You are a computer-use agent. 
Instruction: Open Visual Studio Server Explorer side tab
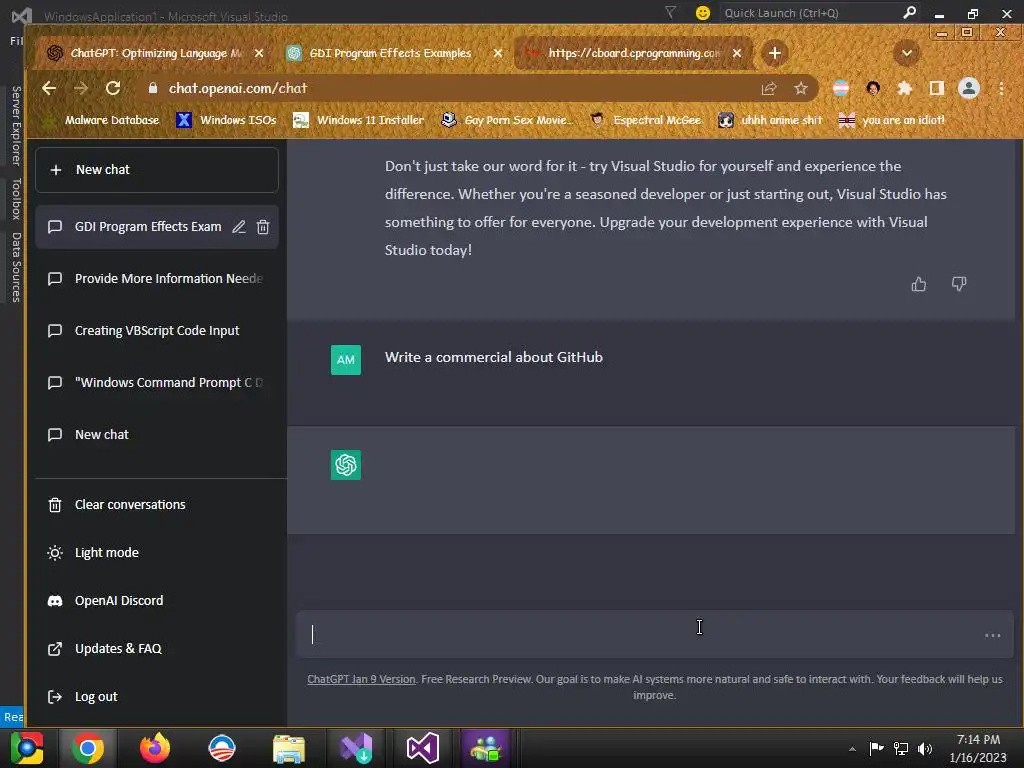coord(16,125)
